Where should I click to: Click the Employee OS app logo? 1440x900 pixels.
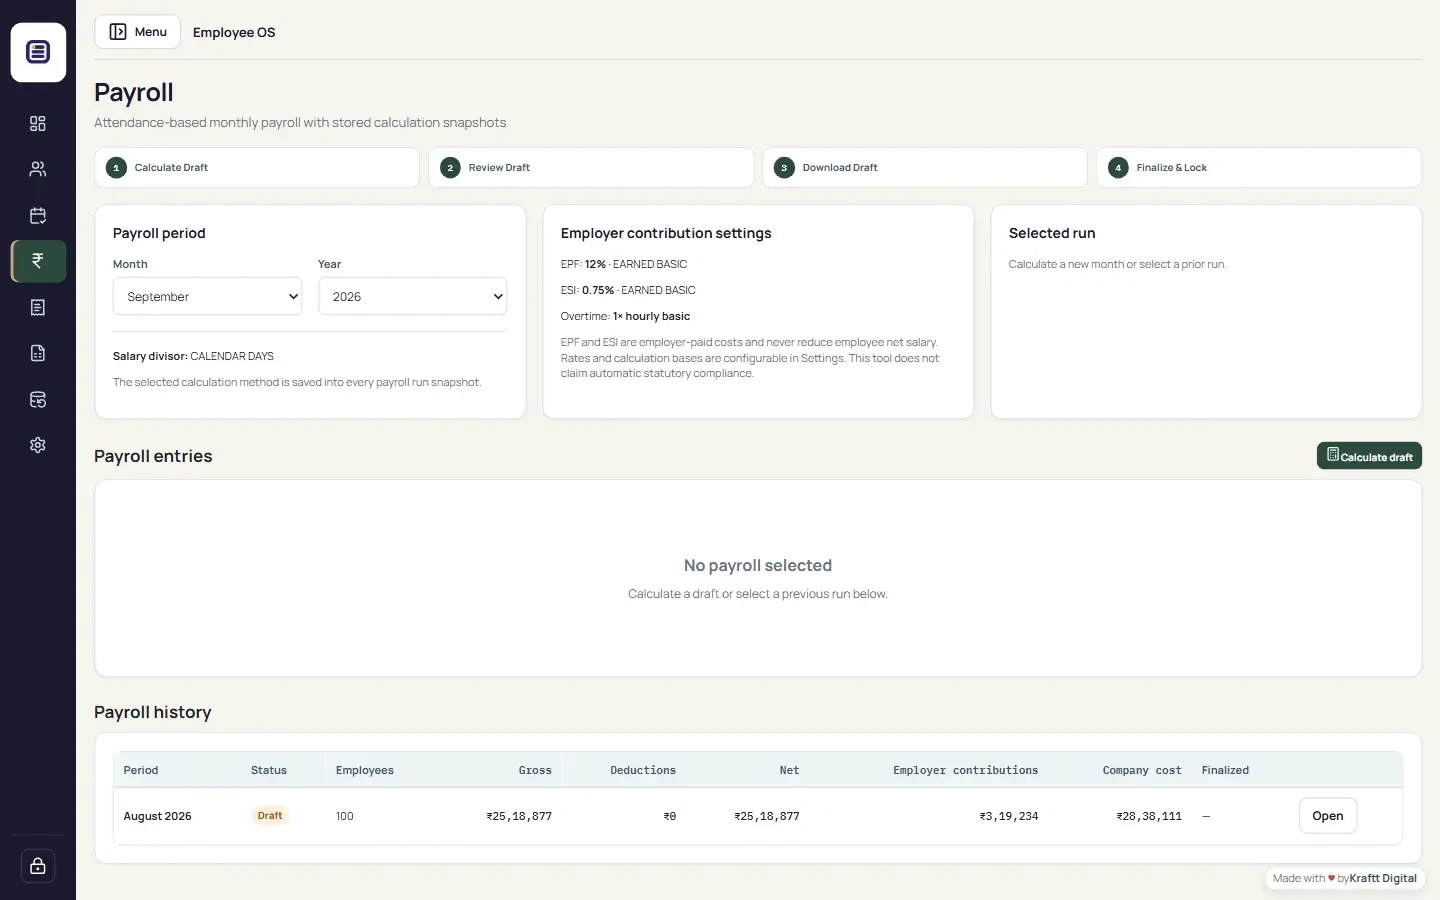(38, 52)
